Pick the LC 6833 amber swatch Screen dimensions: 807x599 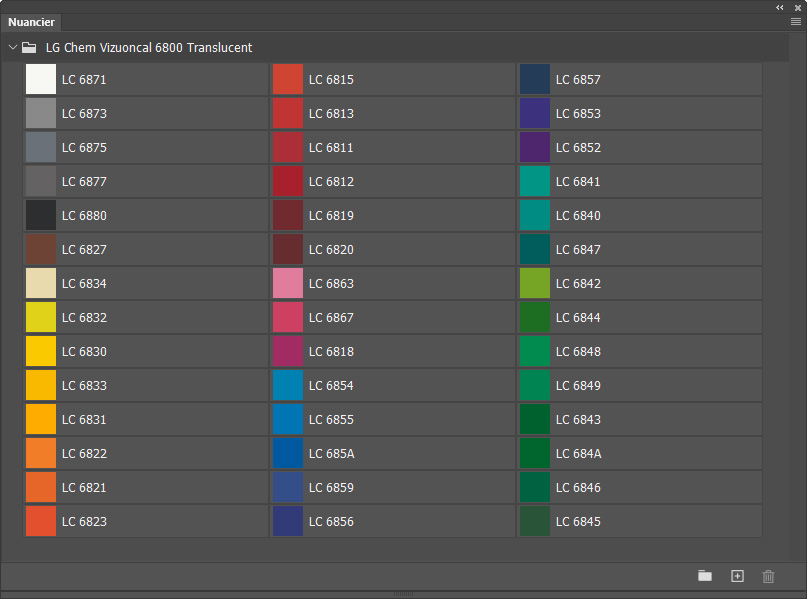(x=41, y=385)
